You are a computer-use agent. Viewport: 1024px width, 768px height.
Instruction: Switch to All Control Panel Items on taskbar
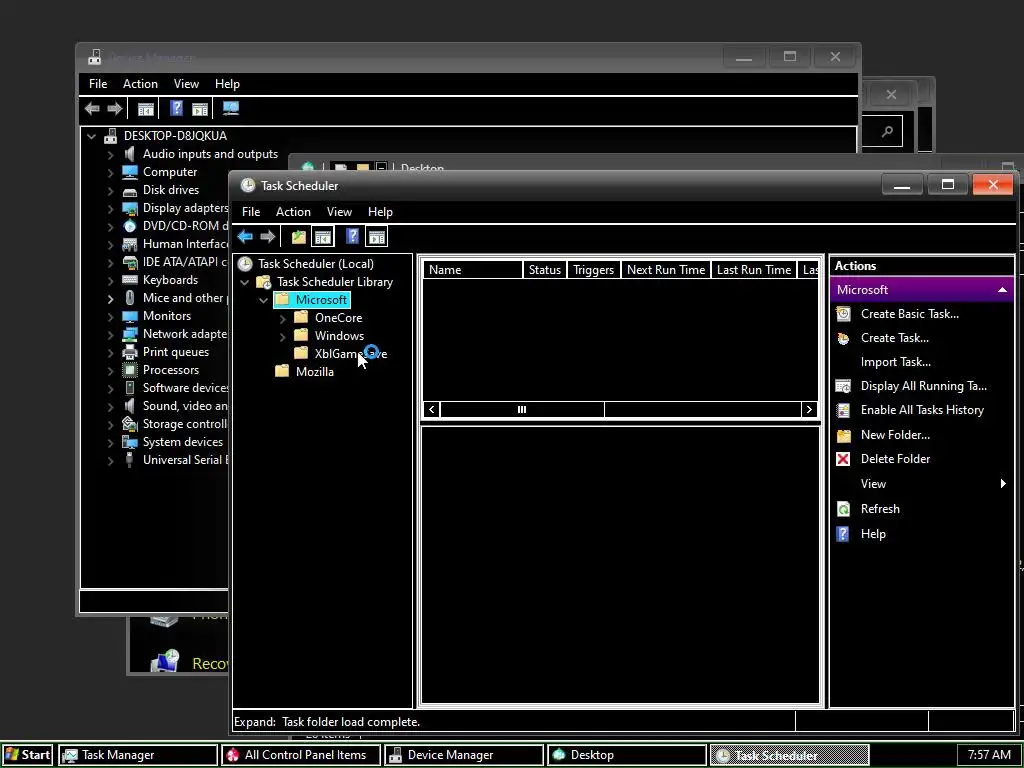tap(301, 755)
